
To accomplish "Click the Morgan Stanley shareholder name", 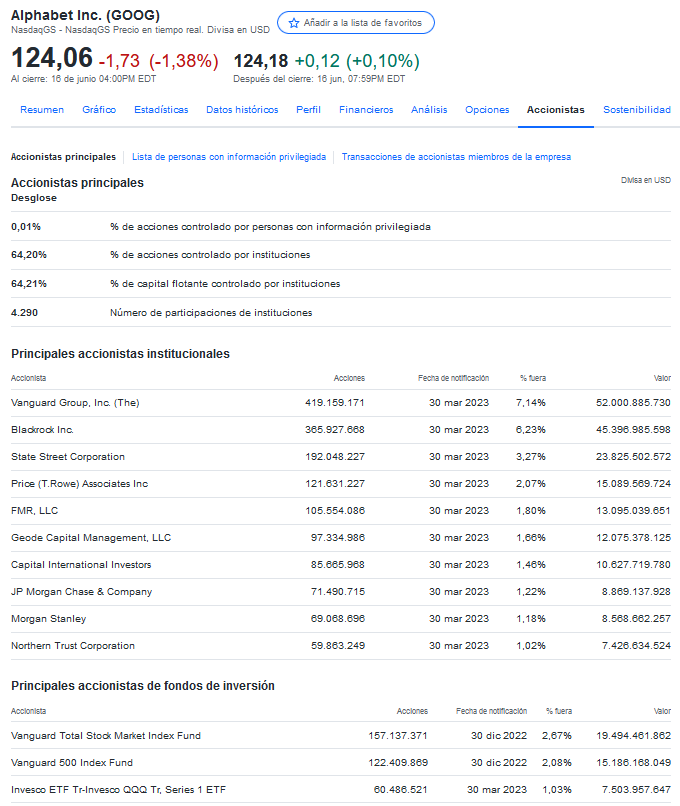I will point(49,619).
